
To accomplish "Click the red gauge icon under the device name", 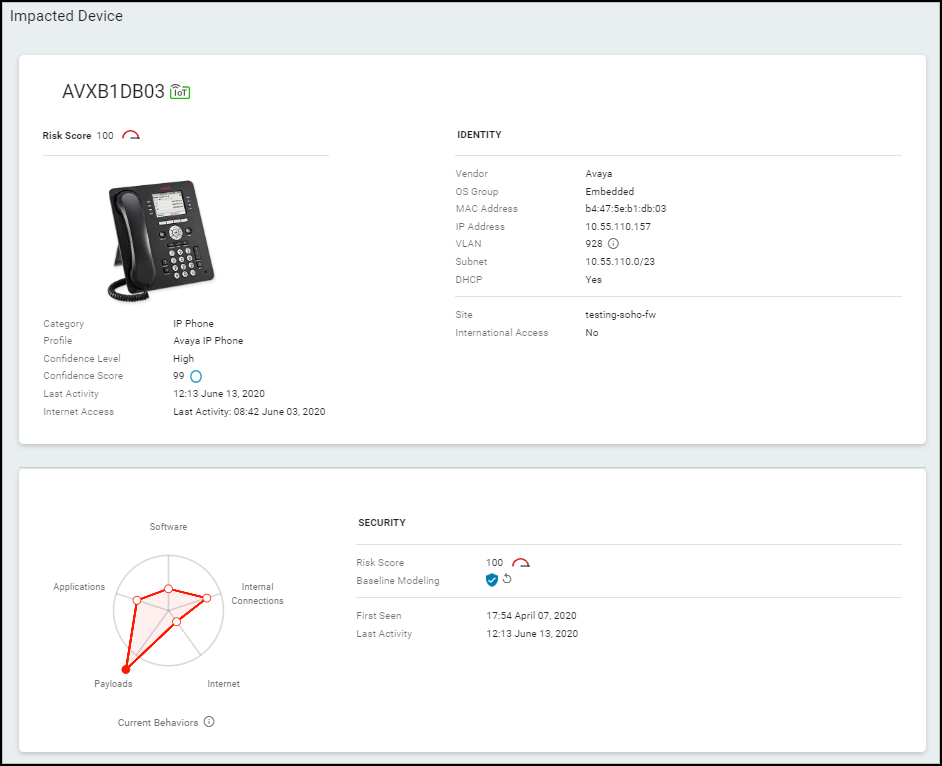I will click(x=131, y=136).
